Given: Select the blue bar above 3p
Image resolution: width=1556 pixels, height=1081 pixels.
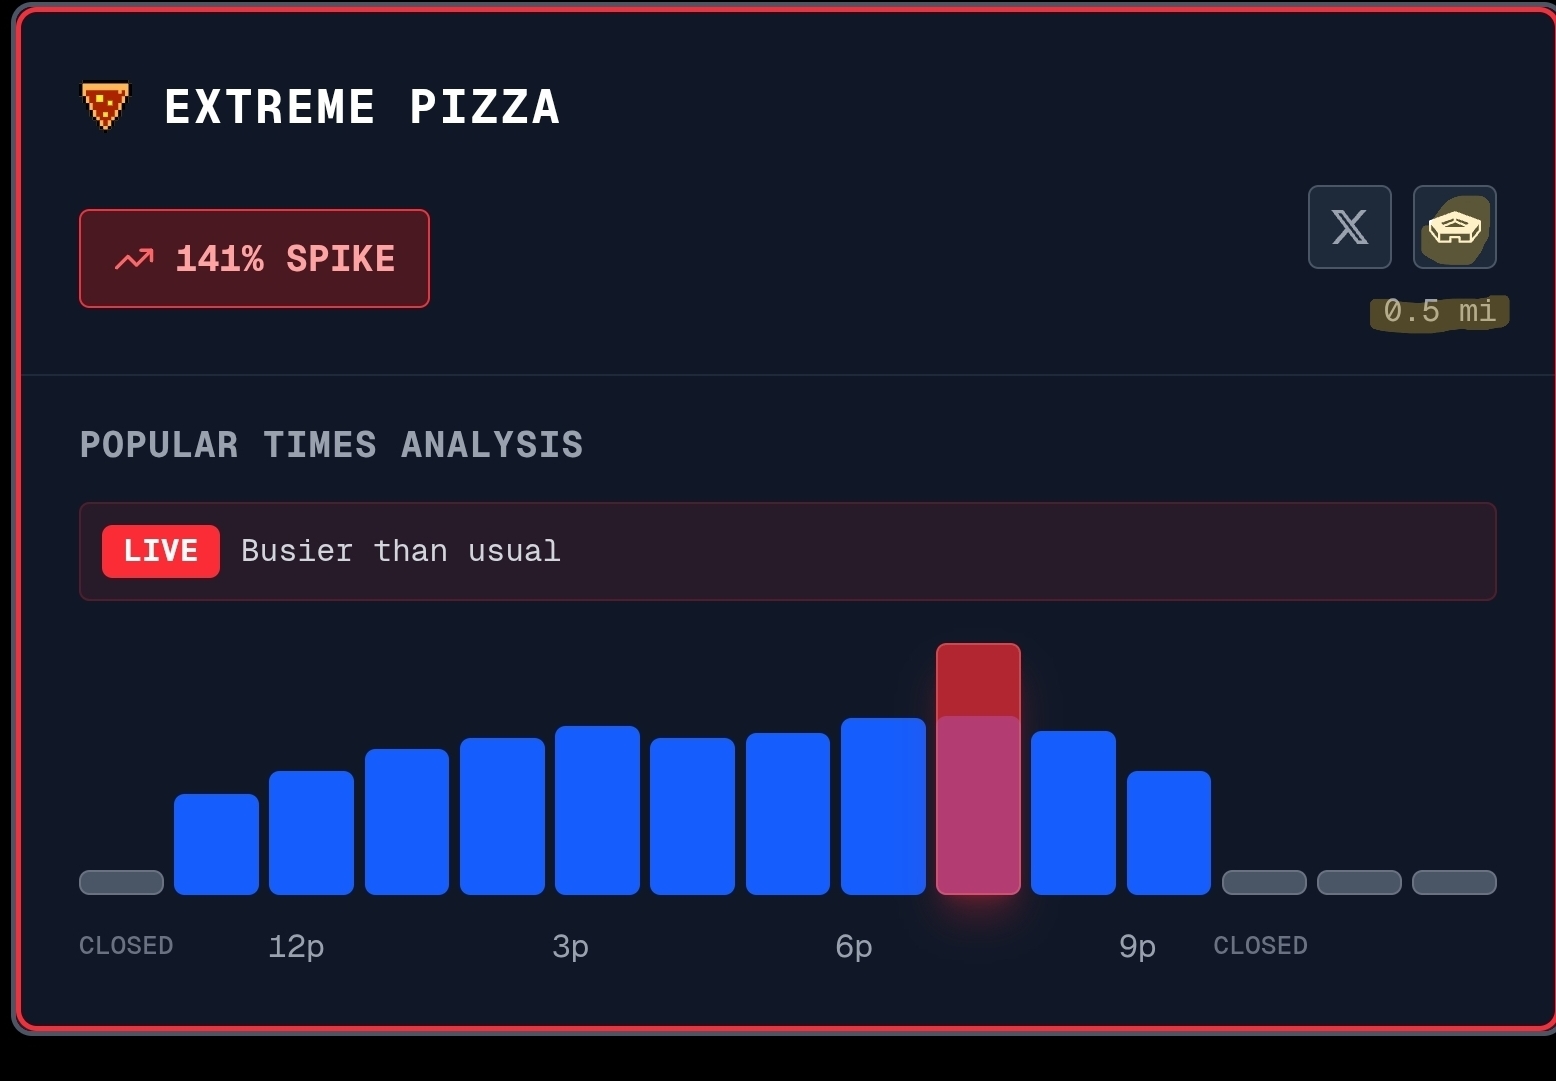Looking at the screenshot, I should coord(597,810).
